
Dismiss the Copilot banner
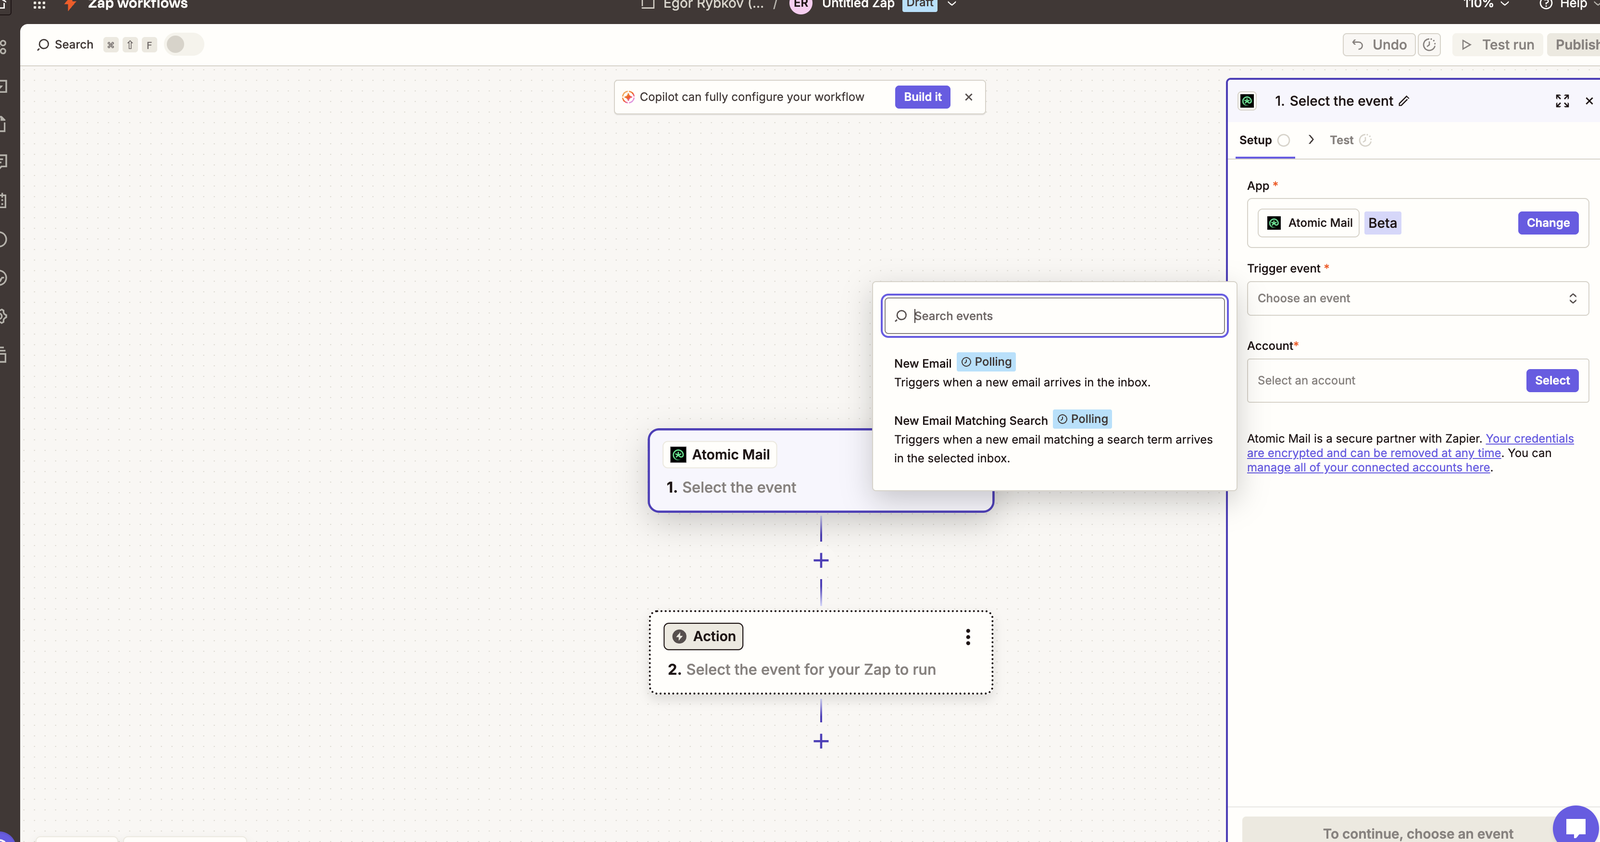pyautogui.click(x=968, y=97)
